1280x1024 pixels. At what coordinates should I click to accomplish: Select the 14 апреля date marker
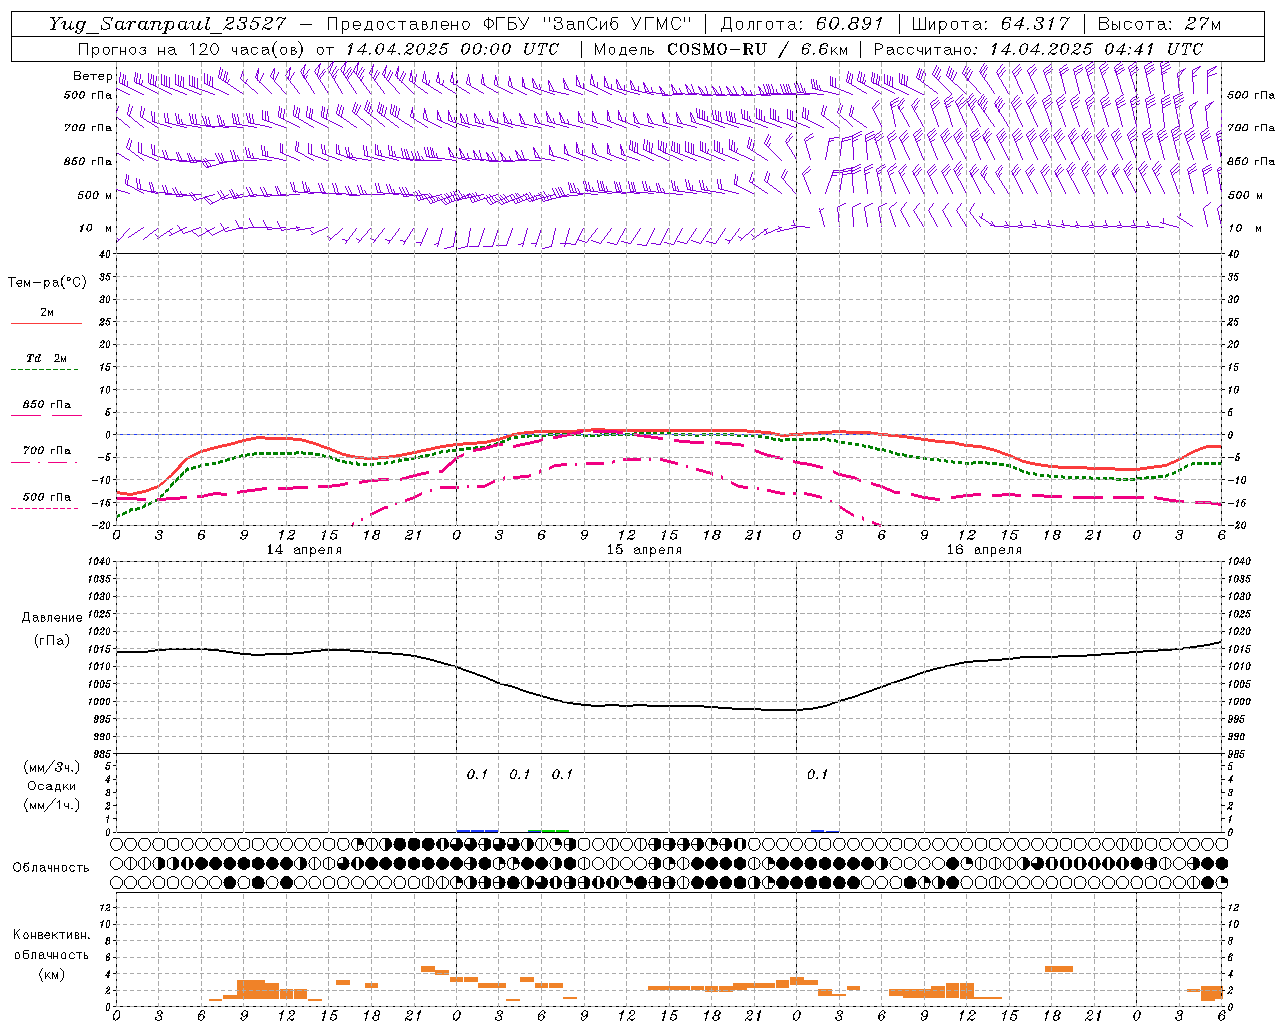304,550
